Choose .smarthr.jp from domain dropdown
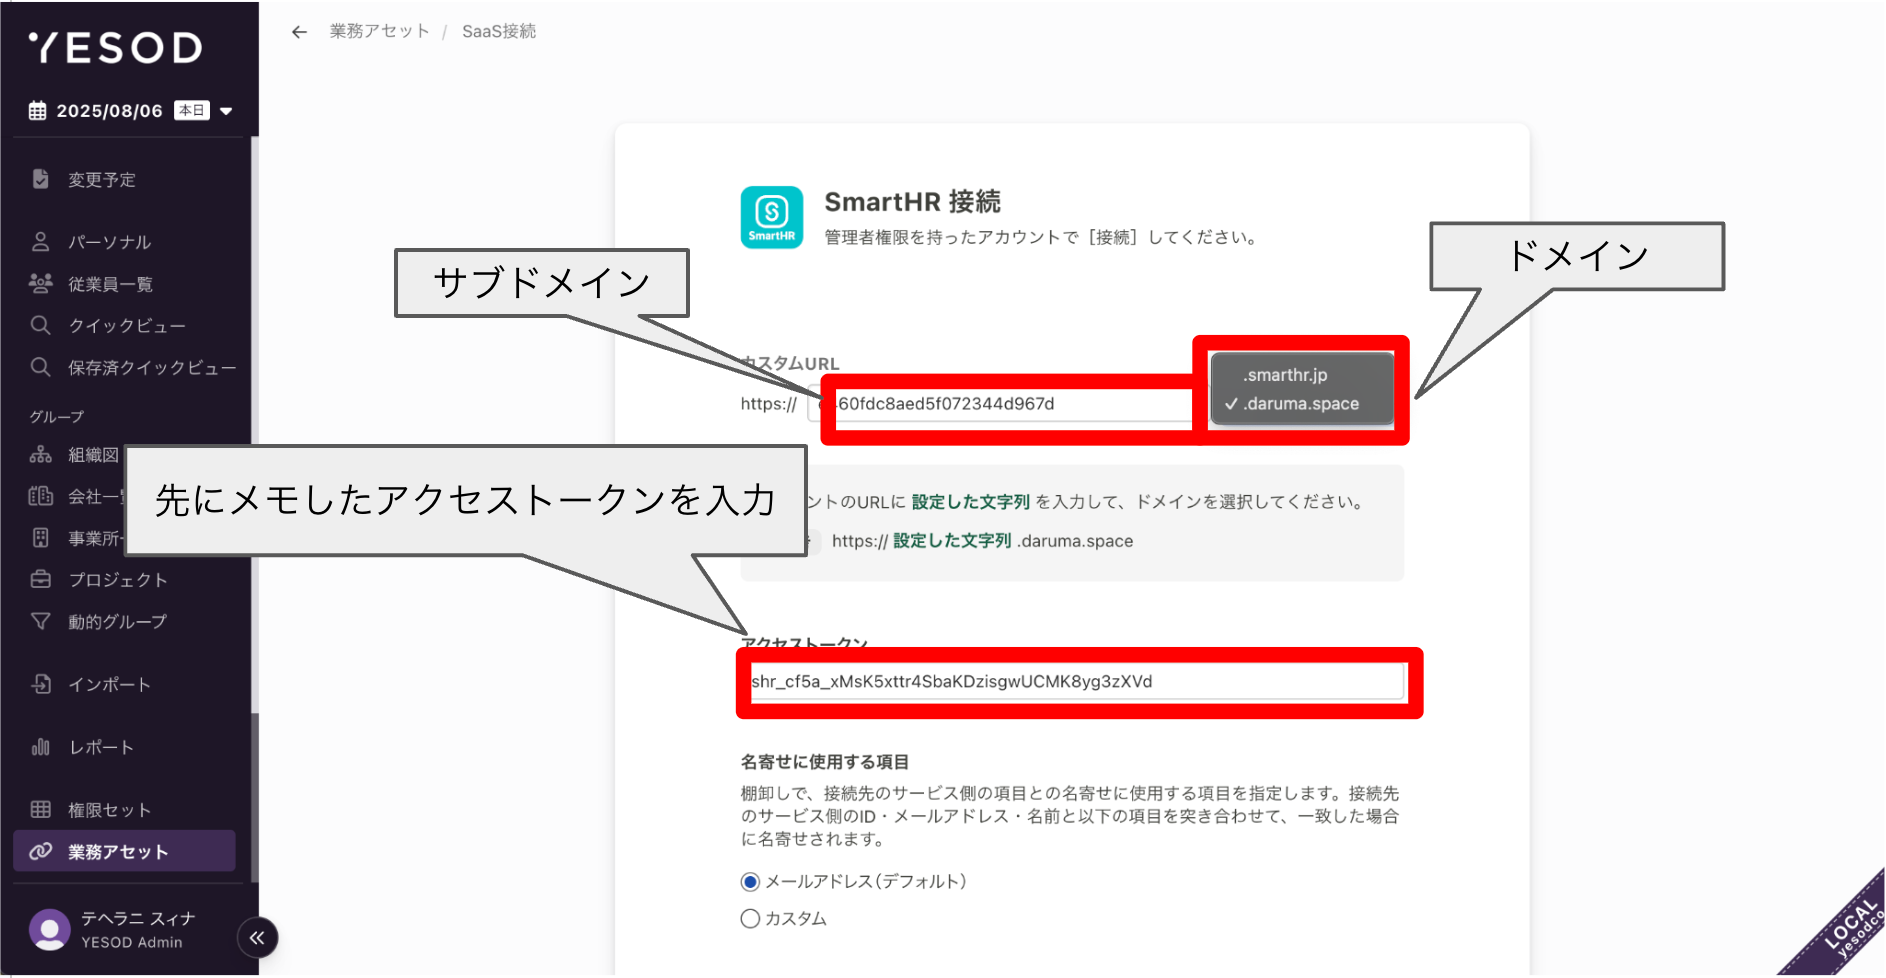 (1285, 375)
